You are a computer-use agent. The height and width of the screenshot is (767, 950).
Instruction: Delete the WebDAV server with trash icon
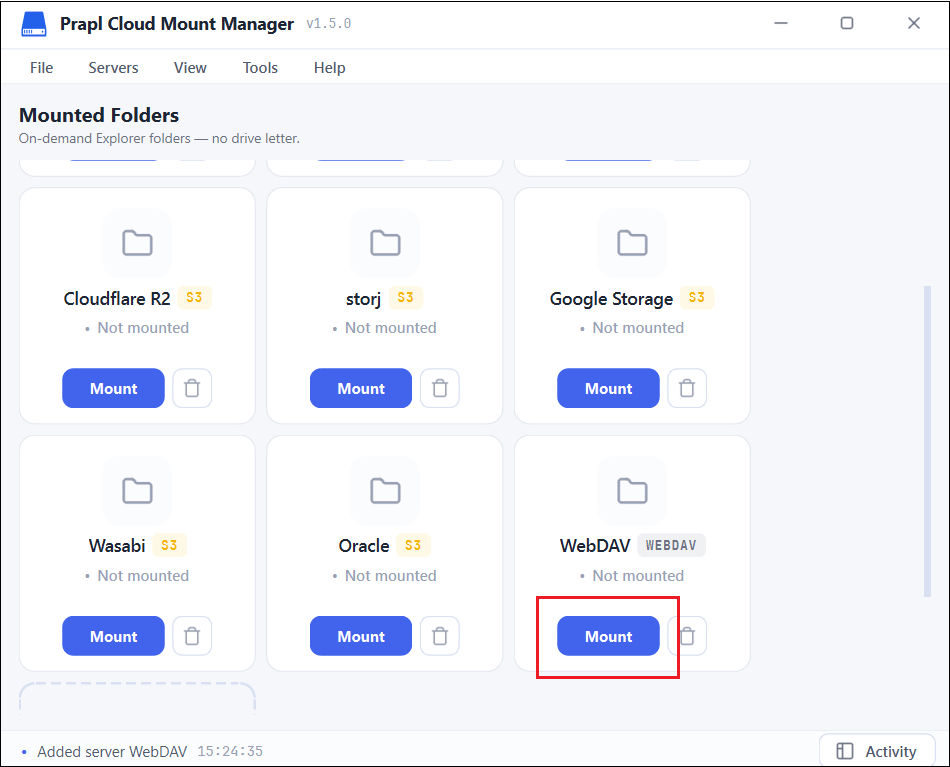point(687,636)
